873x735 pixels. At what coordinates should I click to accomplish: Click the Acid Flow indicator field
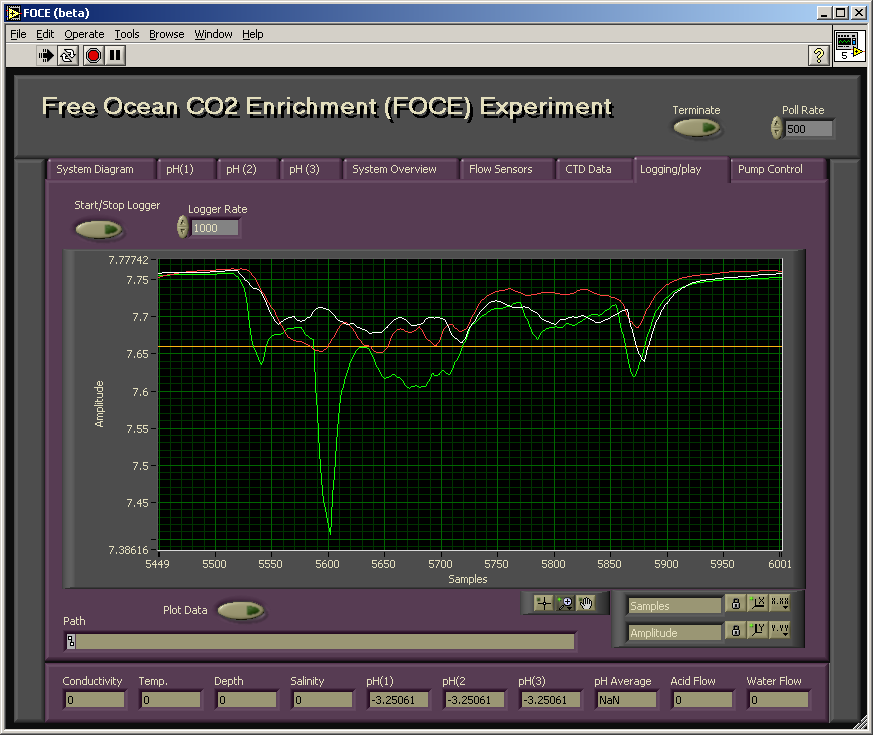click(x=703, y=700)
